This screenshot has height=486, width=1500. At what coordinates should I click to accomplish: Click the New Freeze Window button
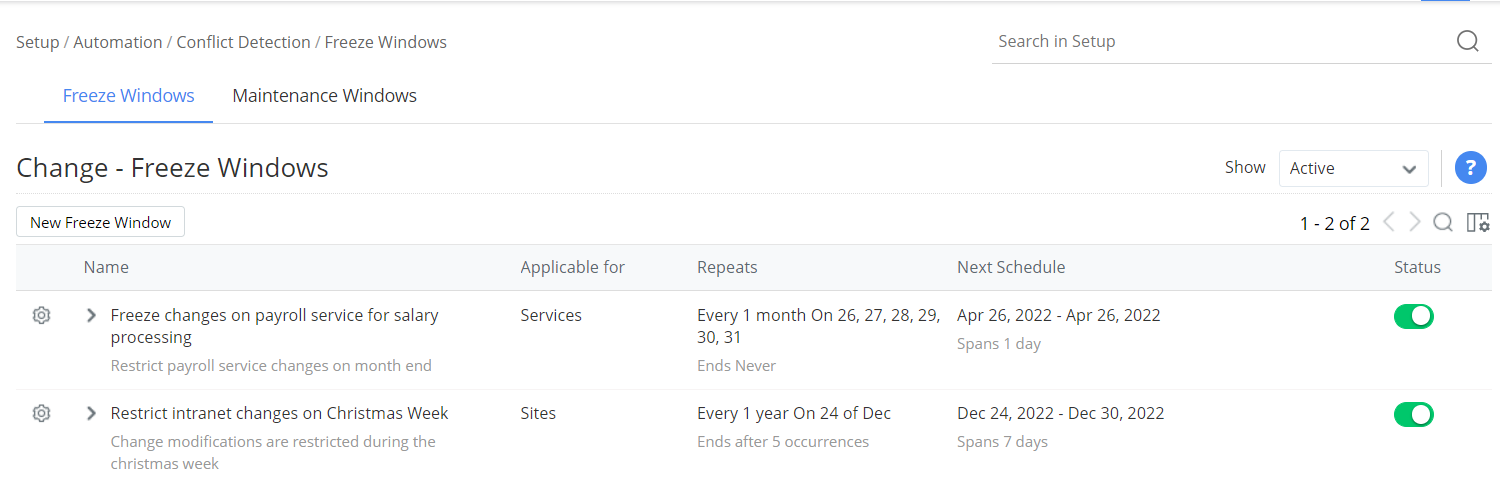(x=100, y=222)
